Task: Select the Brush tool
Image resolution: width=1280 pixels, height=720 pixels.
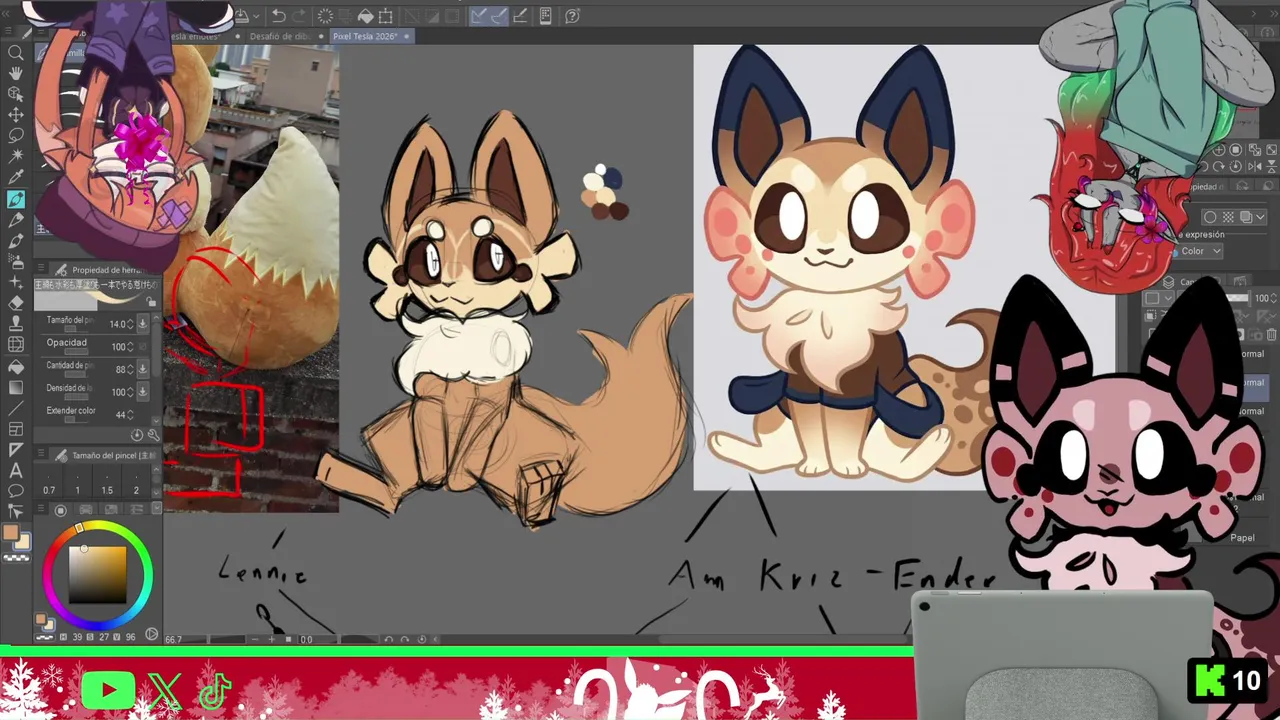Action: tap(16, 241)
